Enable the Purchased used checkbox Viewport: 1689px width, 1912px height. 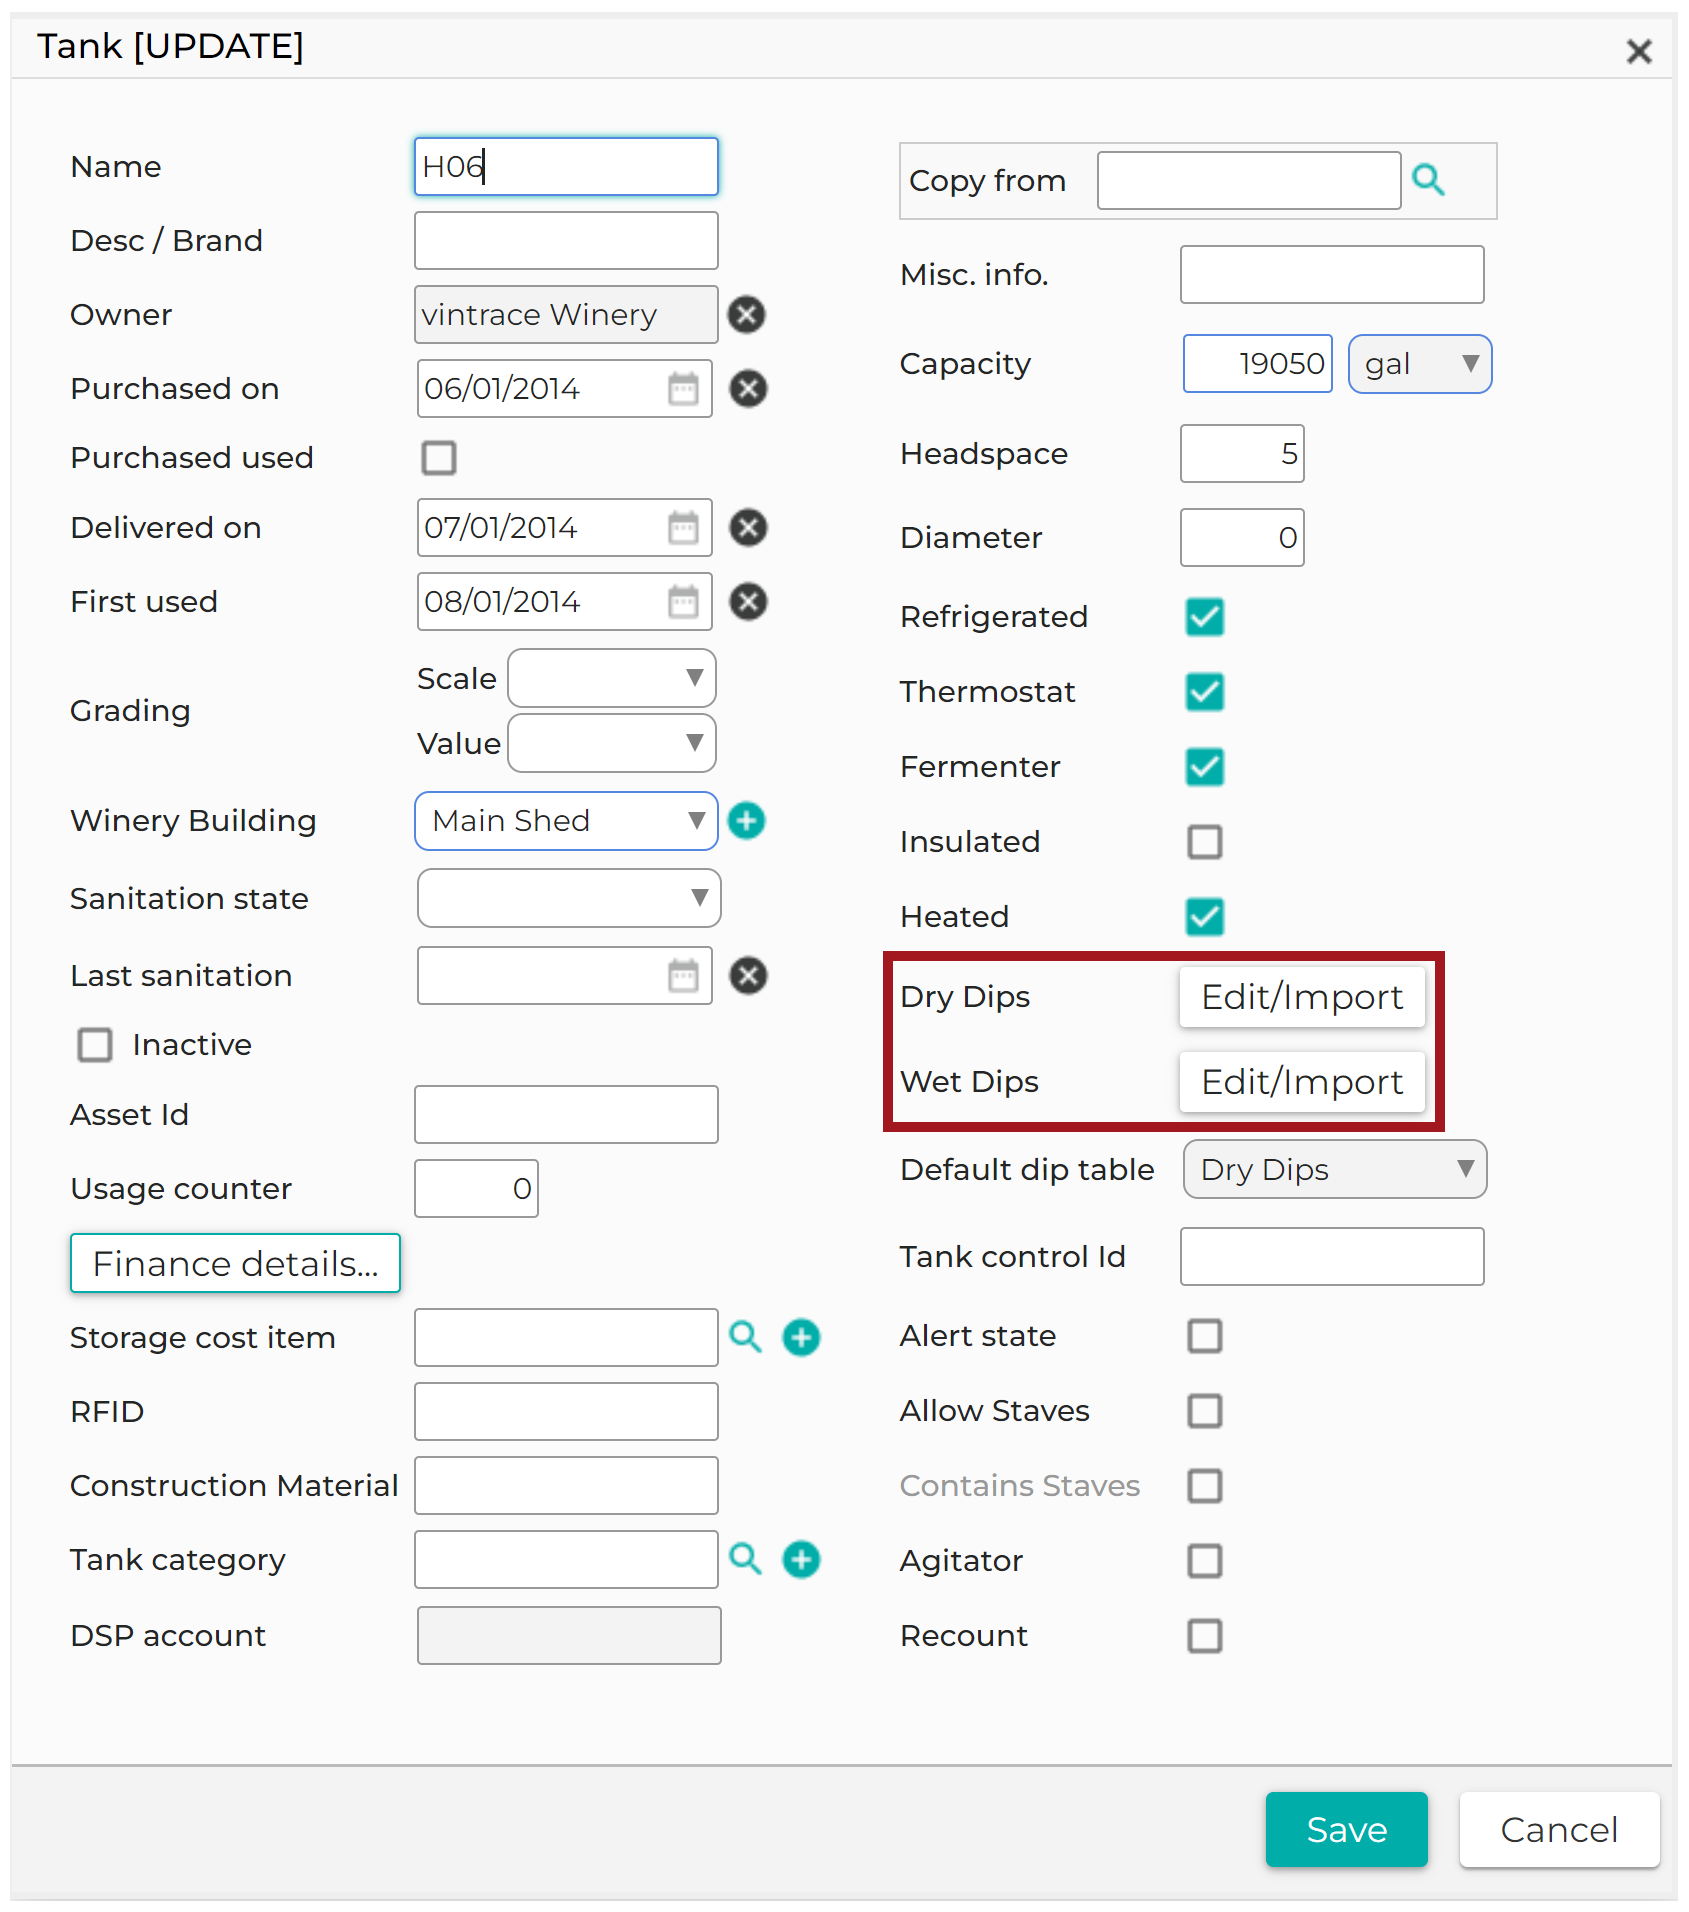[439, 458]
